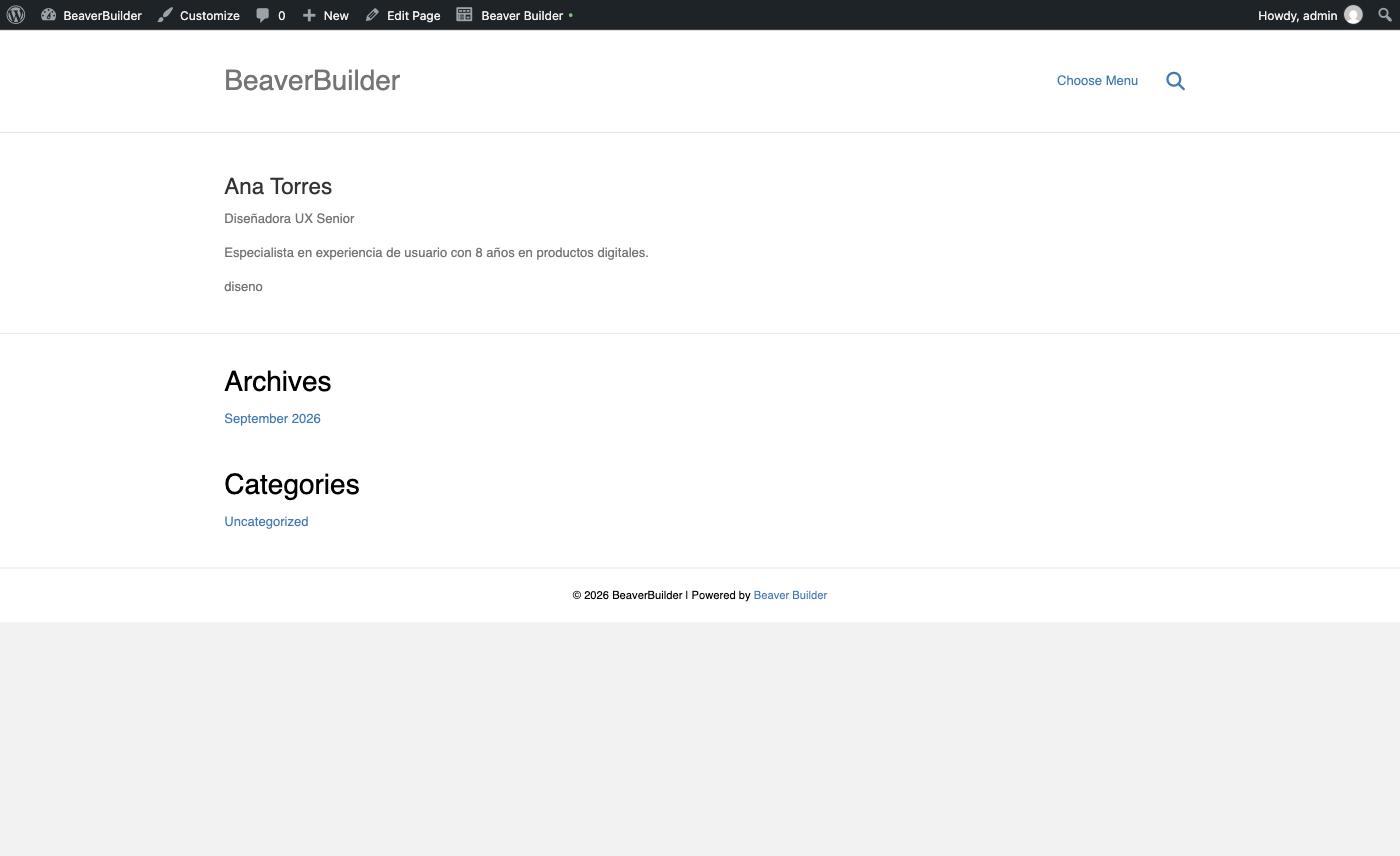Click the Ana Torres heading
1400x856 pixels.
coord(278,187)
